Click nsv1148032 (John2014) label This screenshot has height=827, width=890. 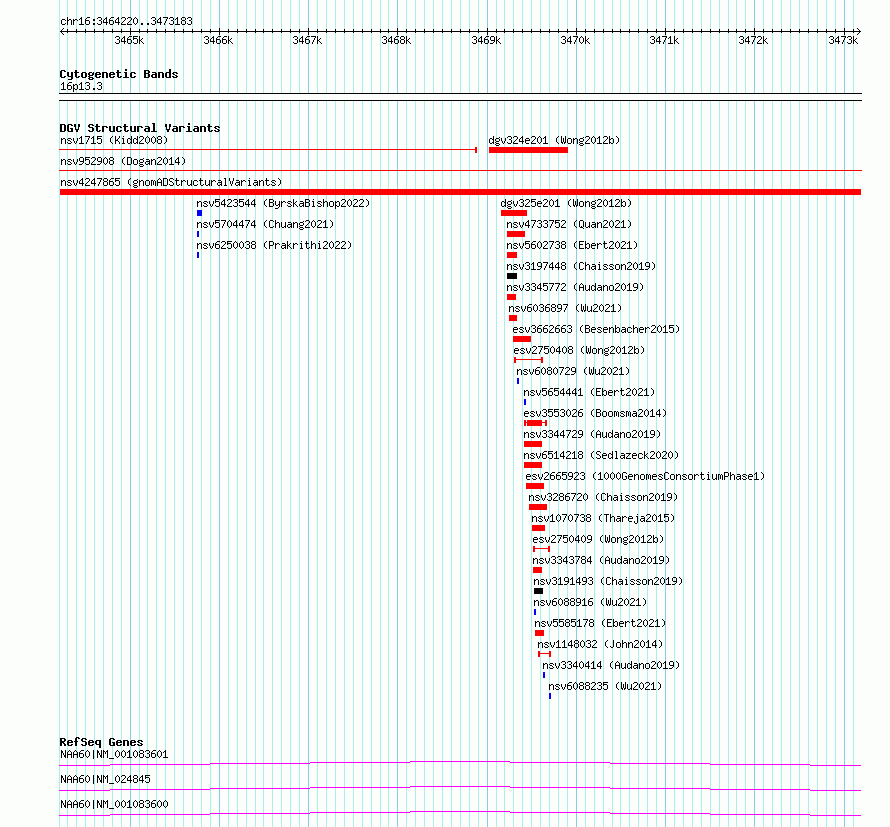(600, 644)
